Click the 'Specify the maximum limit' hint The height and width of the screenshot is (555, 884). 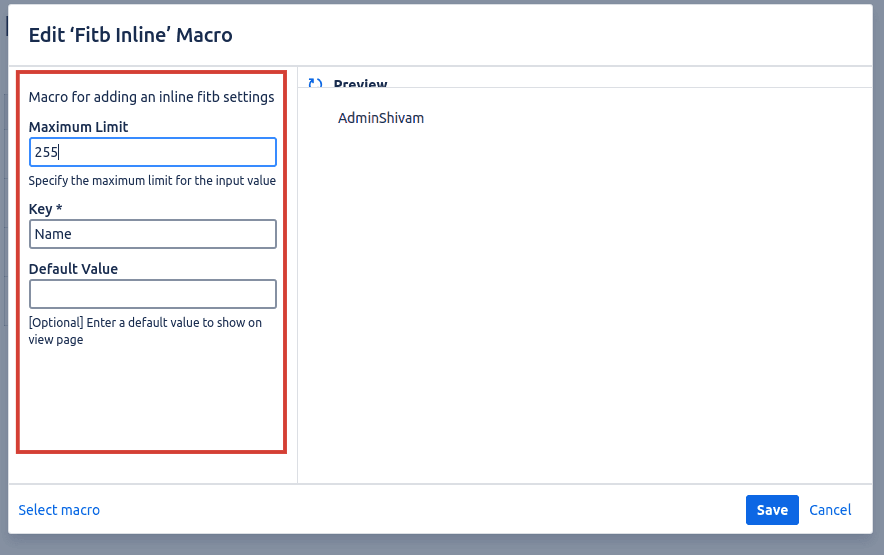pyautogui.click(x=152, y=181)
